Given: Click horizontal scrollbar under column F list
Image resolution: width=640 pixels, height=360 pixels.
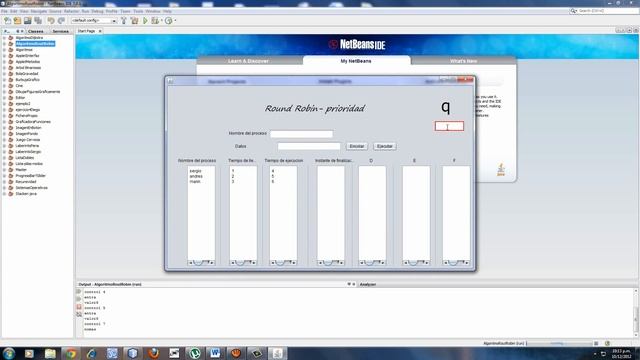Looking at the screenshot, I should [x=456, y=263].
